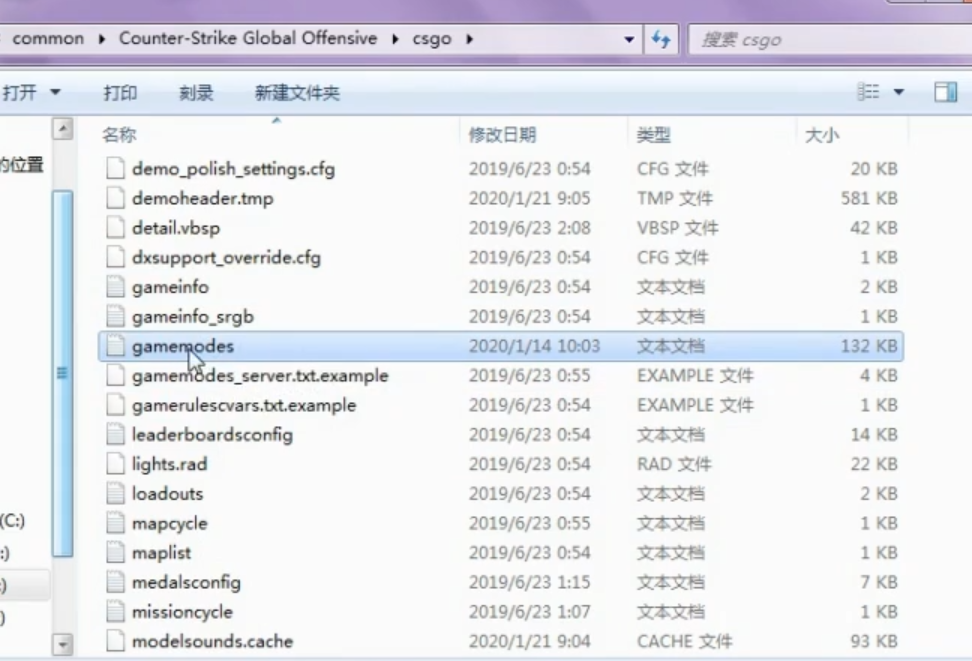Click the 2020/1/21 9:05 date cell
The height and width of the screenshot is (661, 972).
pyautogui.click(x=529, y=198)
